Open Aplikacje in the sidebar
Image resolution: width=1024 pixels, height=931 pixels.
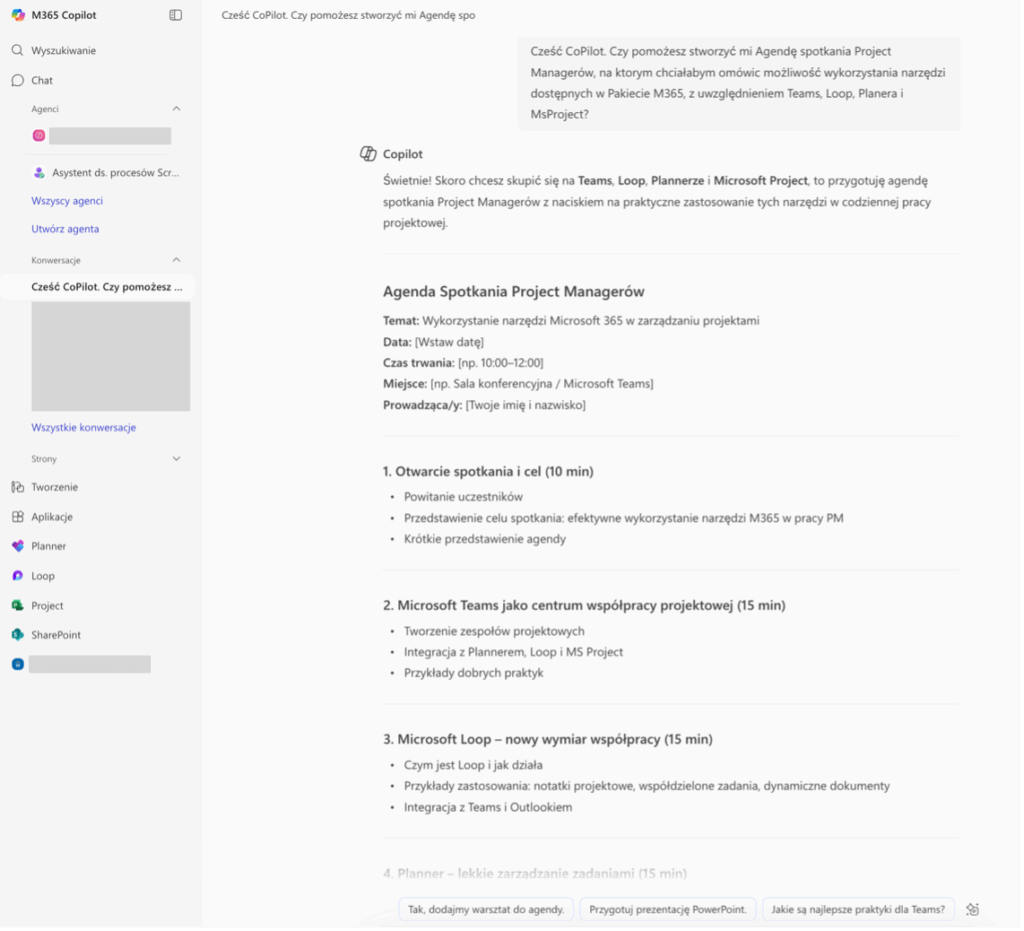point(52,517)
